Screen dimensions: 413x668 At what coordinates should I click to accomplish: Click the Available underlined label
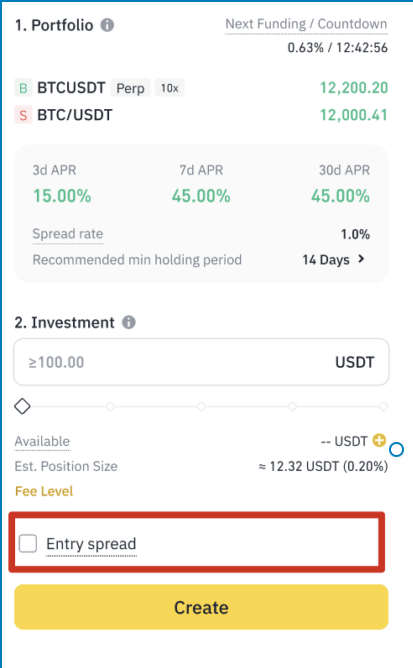click(x=42, y=441)
